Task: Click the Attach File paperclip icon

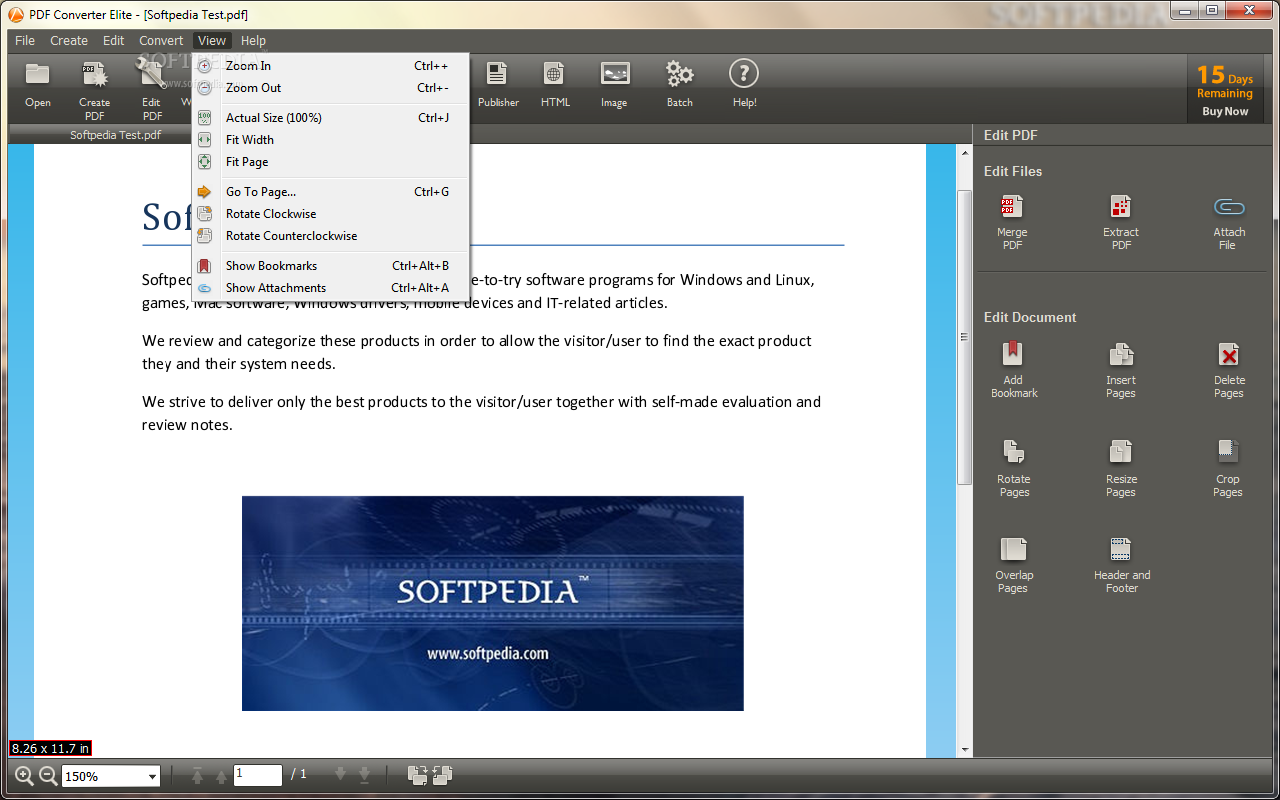Action: [1229, 208]
